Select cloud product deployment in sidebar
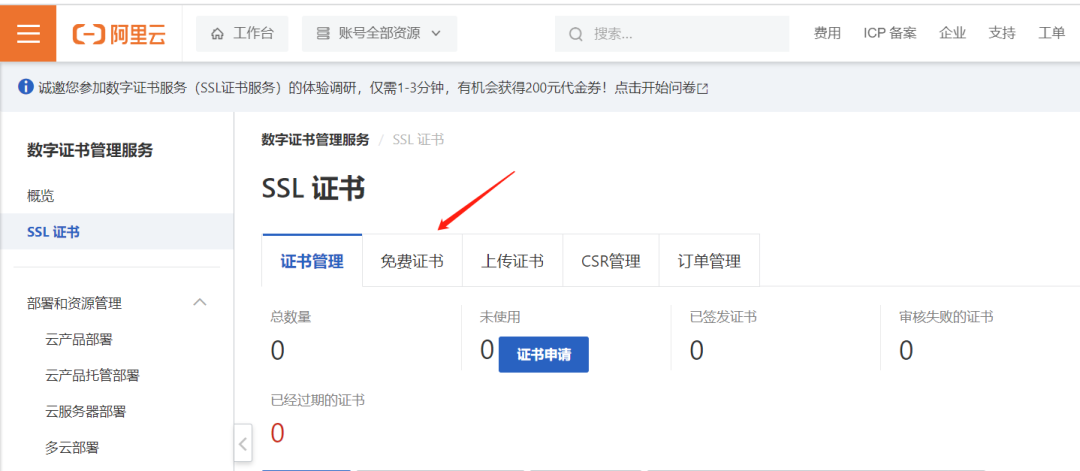Image resolution: width=1080 pixels, height=471 pixels. click(x=79, y=340)
